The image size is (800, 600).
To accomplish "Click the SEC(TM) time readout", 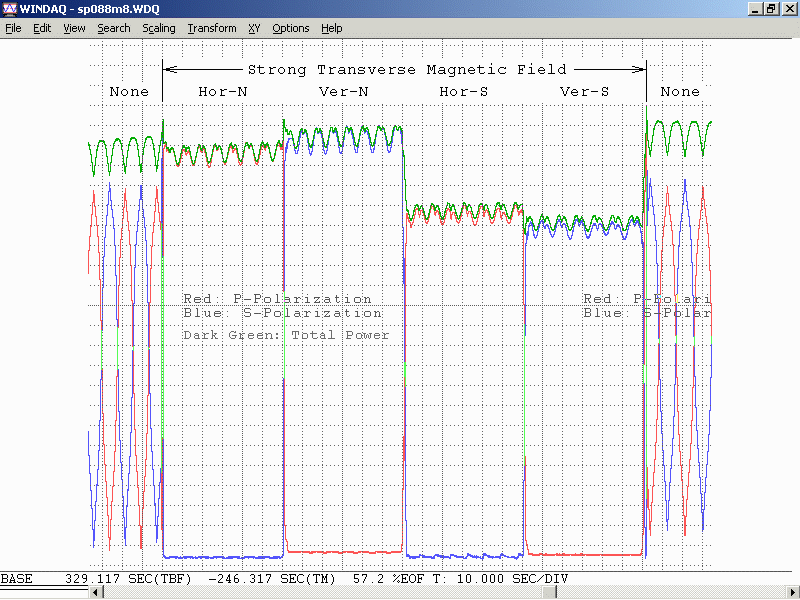I will click(273, 579).
